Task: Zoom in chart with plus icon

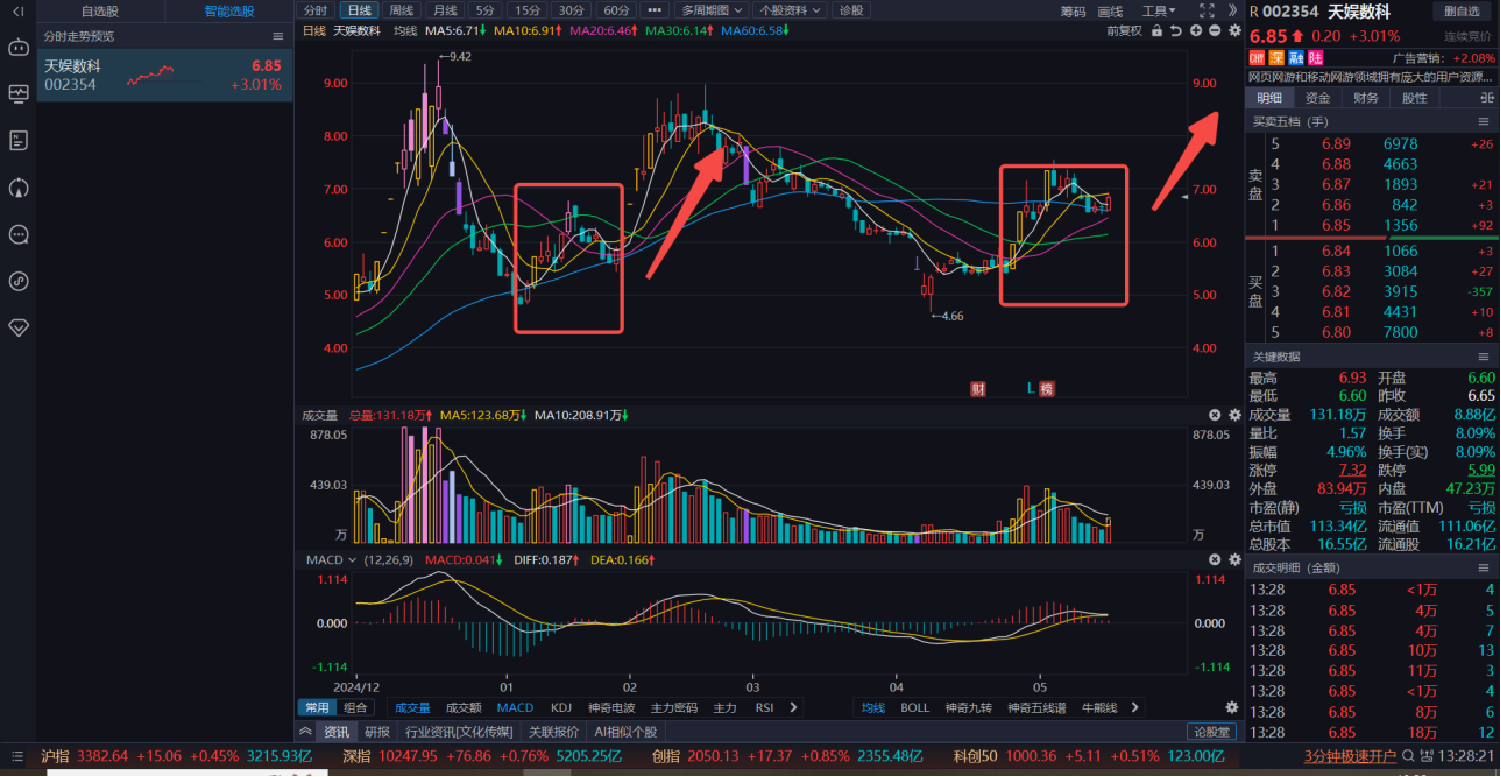Action: point(1196,31)
